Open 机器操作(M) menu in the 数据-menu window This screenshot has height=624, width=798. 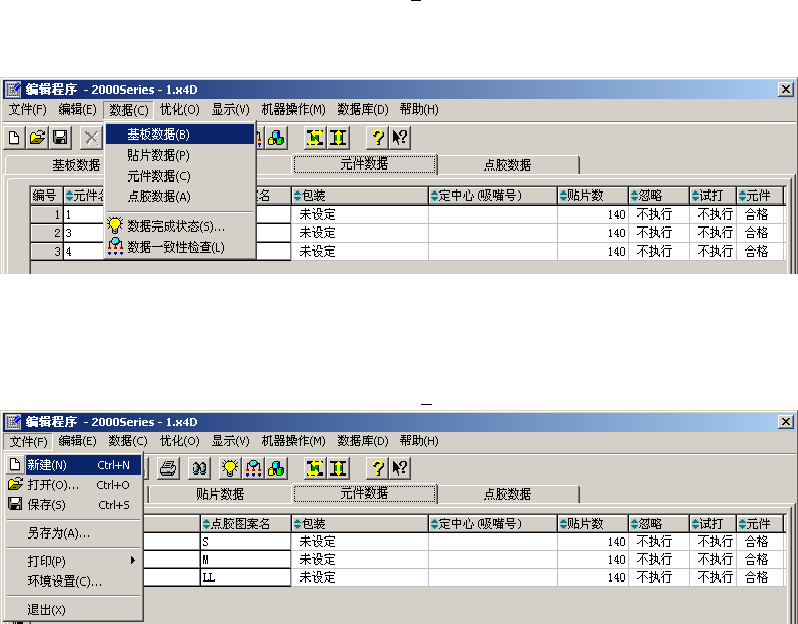point(293,109)
